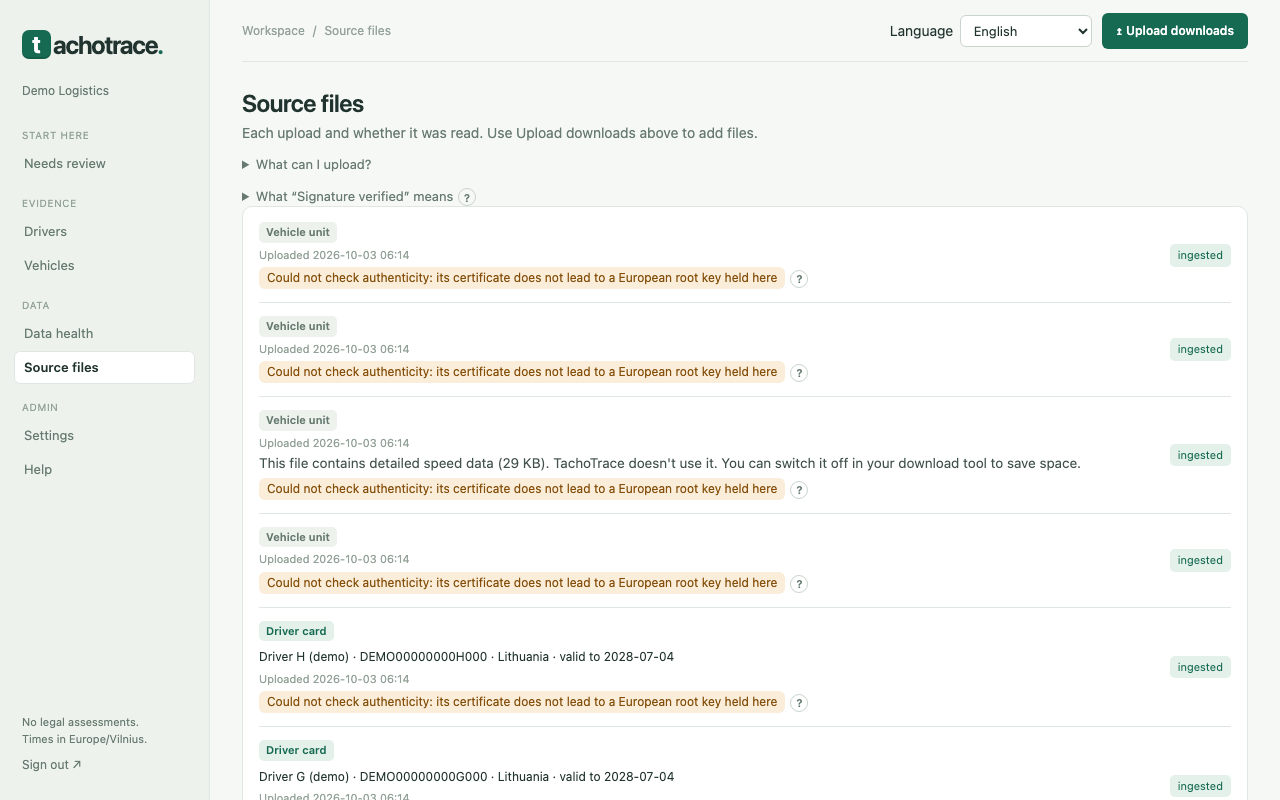Go to Vehicles page
1280x800 pixels.
[x=104, y=266]
